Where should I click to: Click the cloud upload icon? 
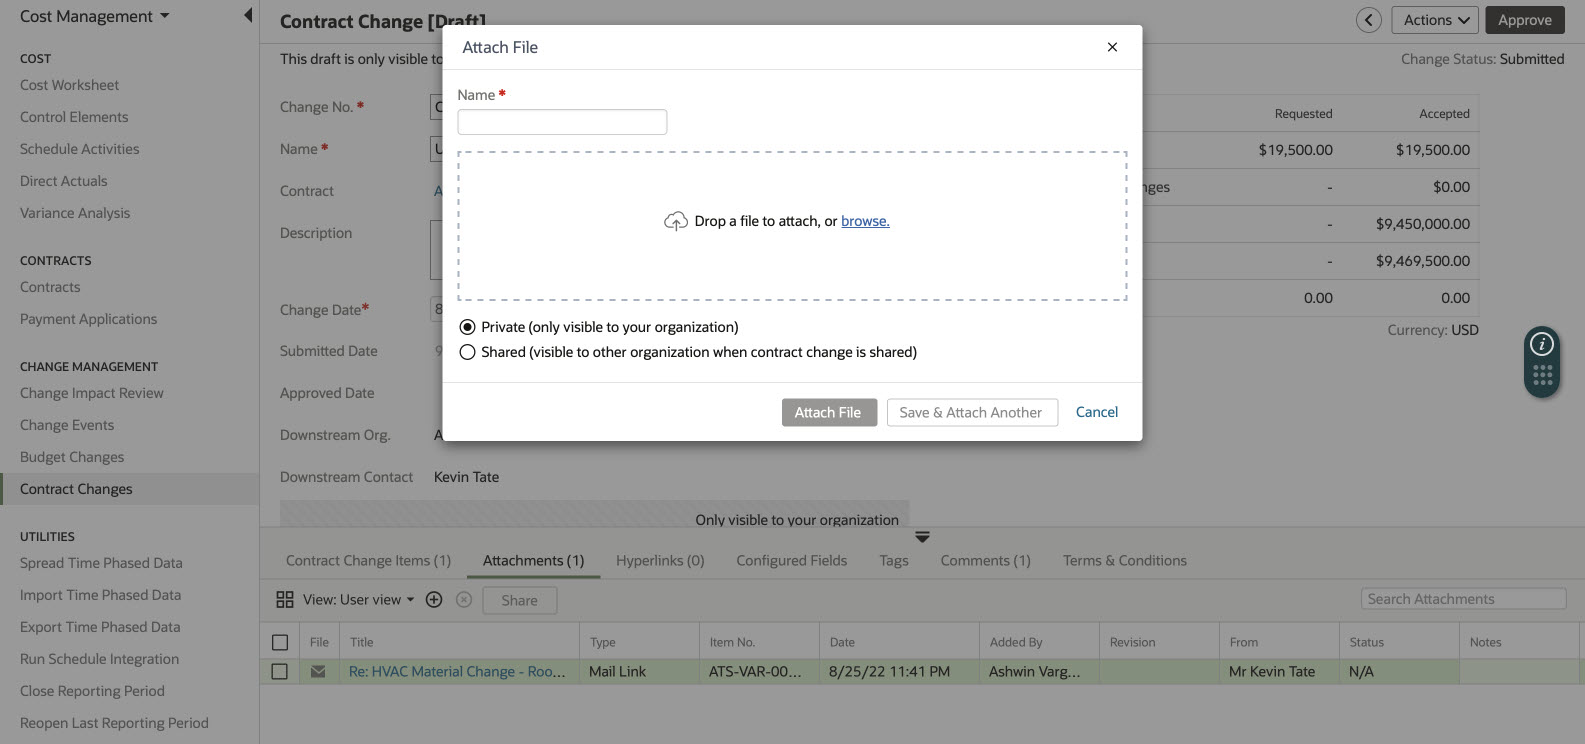(676, 221)
